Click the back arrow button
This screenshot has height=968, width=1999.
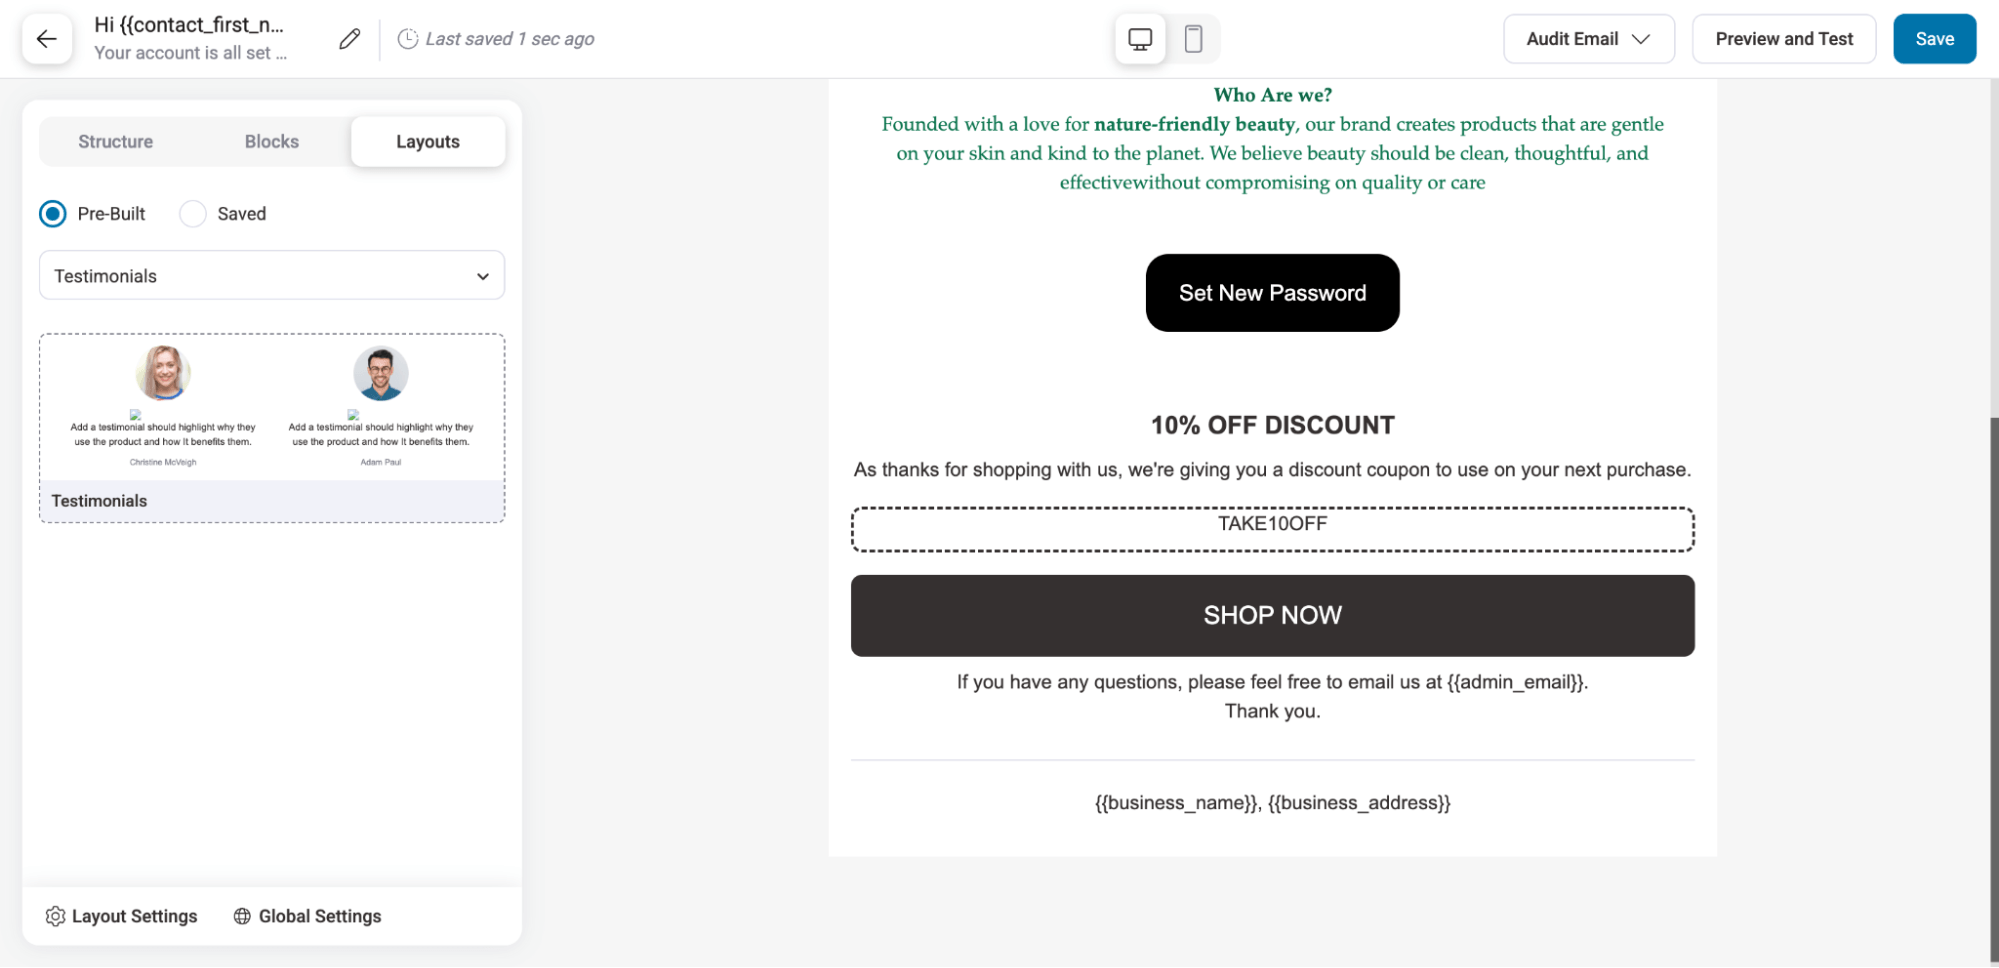coord(47,39)
